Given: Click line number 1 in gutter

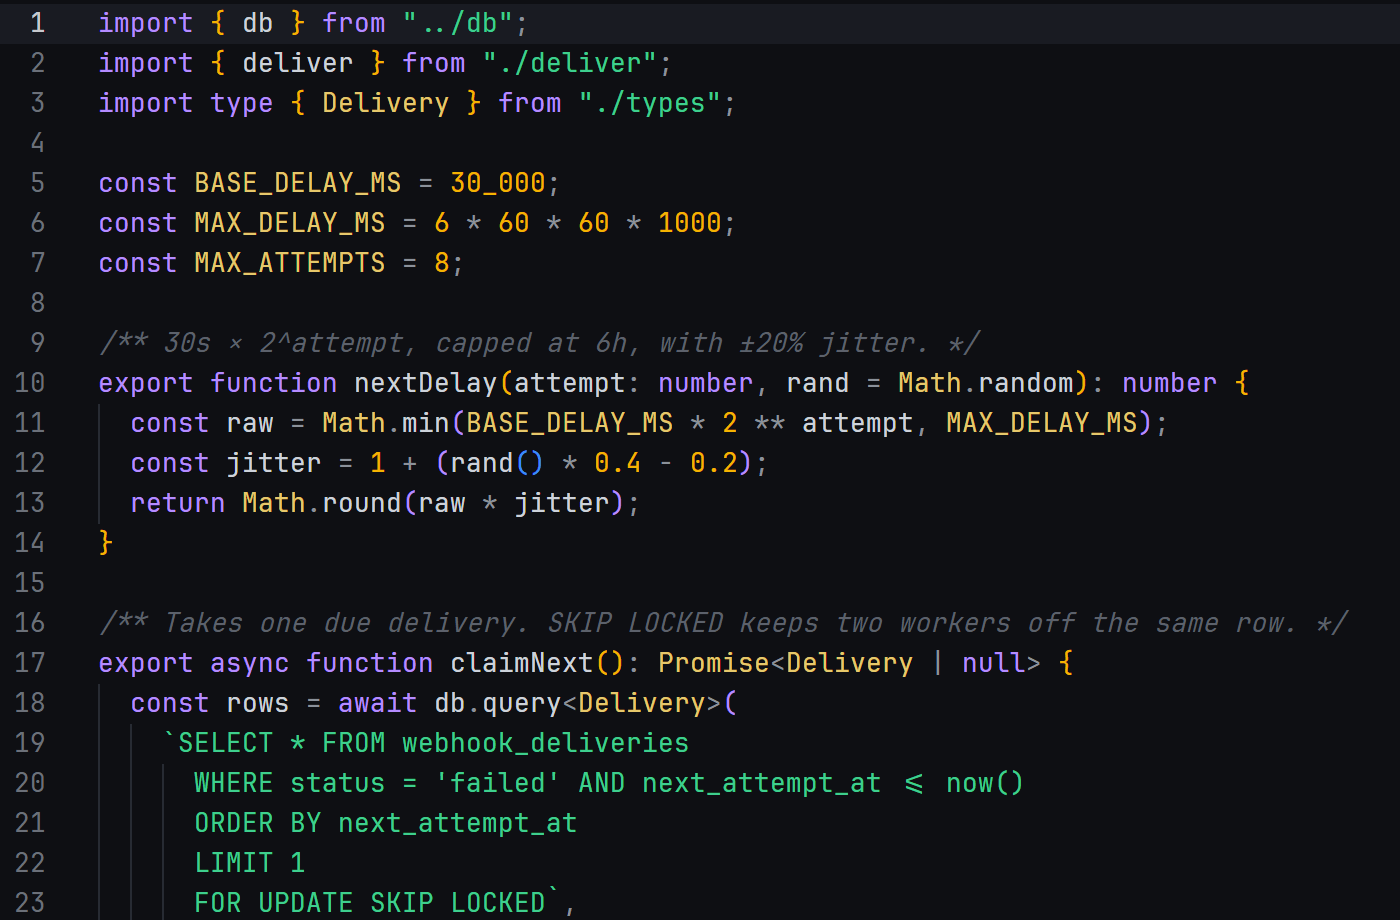Looking at the screenshot, I should [37, 22].
